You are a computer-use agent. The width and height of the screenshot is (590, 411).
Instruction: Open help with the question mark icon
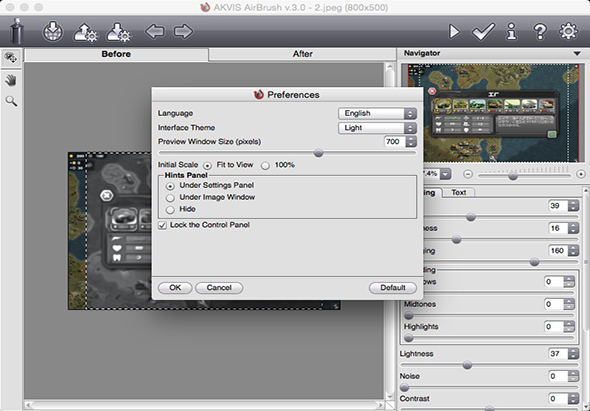(540, 32)
